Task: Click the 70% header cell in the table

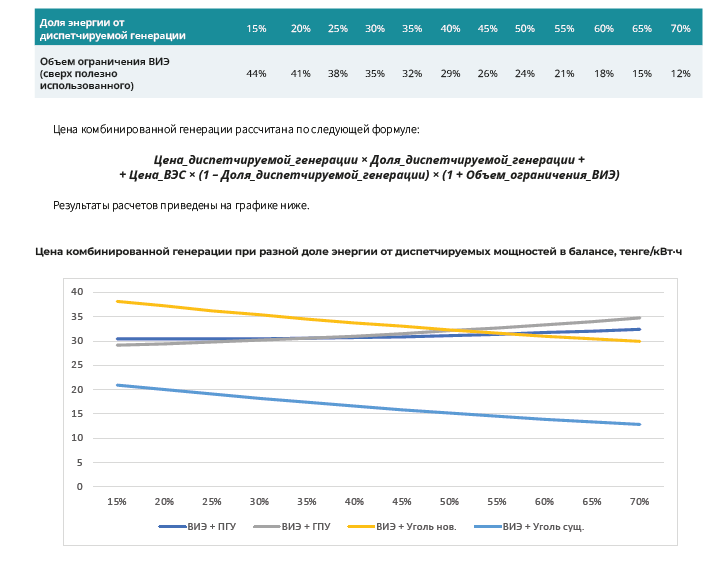Action: [681, 29]
